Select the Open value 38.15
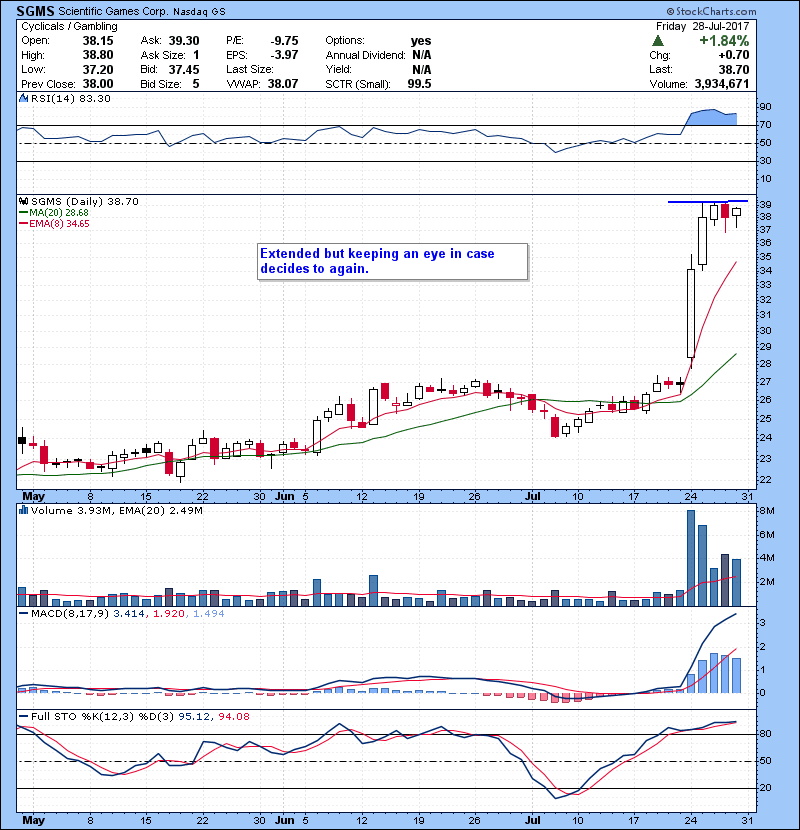 [x=98, y=41]
